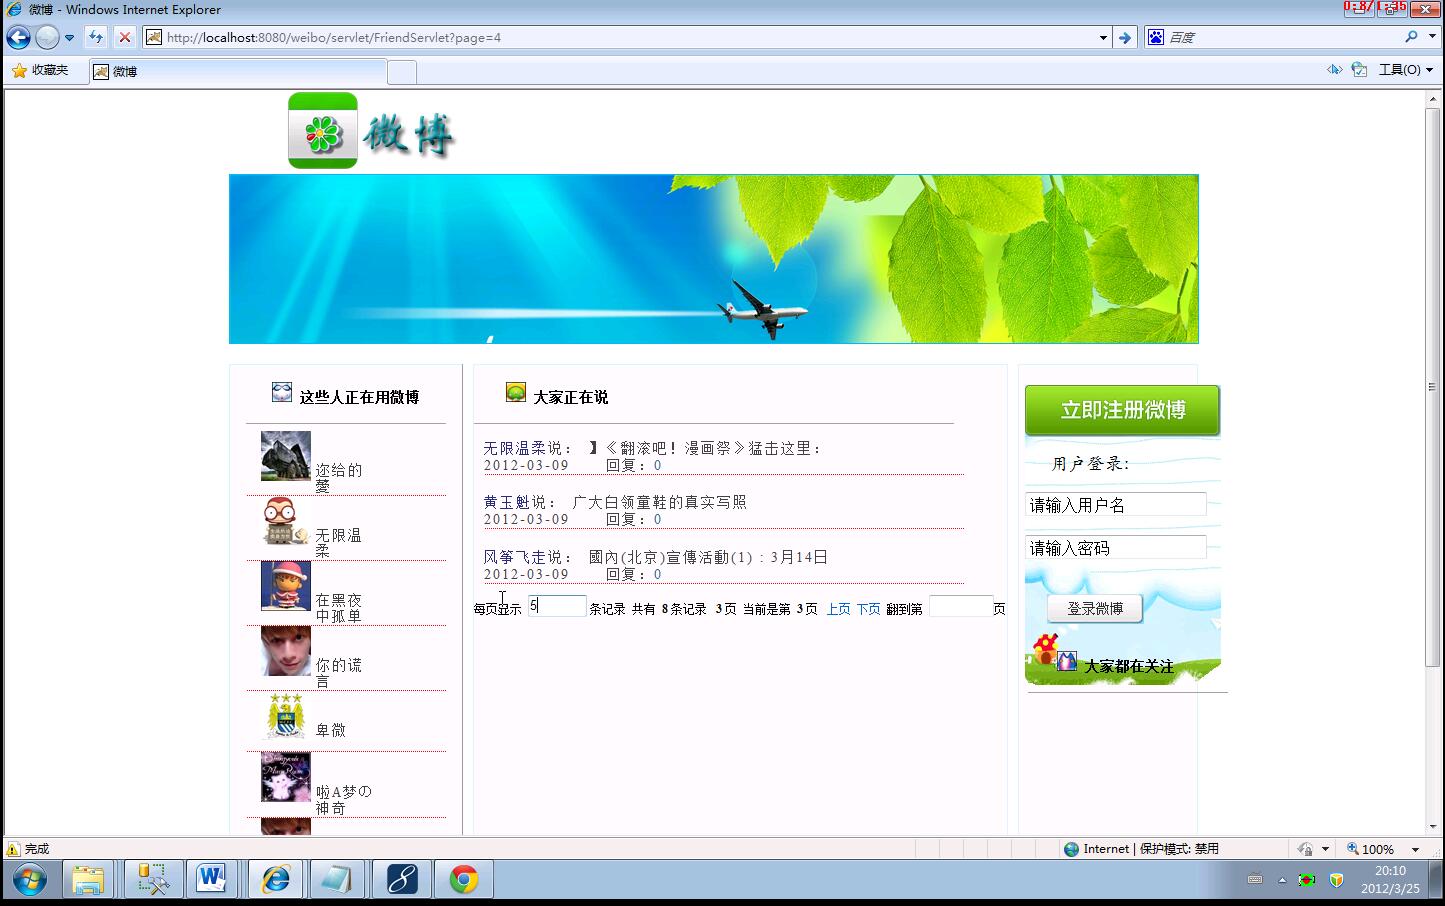Click the post text 广大白领童鞋的真实写照
Screen dimensions: 1445x906
[x=659, y=502]
